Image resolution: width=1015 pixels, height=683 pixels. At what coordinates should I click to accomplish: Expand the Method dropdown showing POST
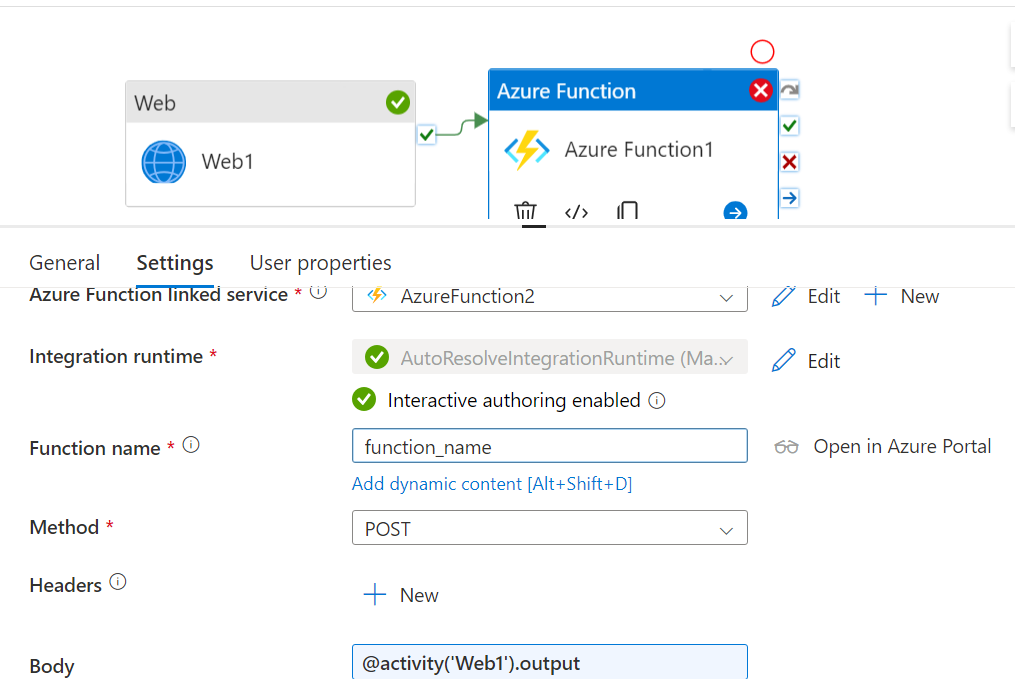550,528
